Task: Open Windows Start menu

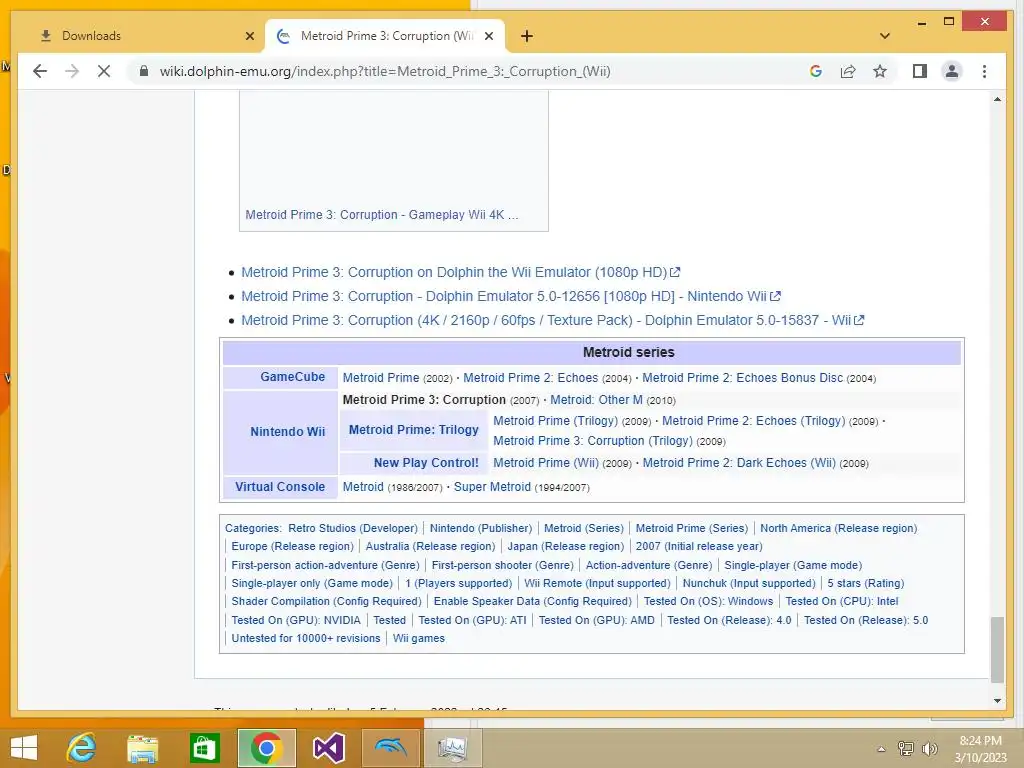Action: click(24, 748)
